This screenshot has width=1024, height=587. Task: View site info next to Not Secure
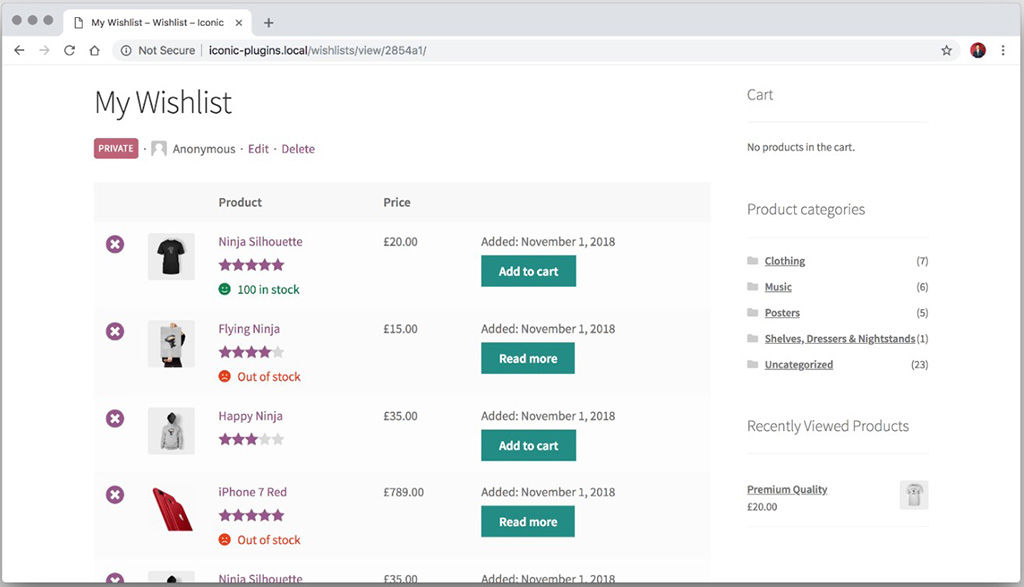(x=126, y=50)
